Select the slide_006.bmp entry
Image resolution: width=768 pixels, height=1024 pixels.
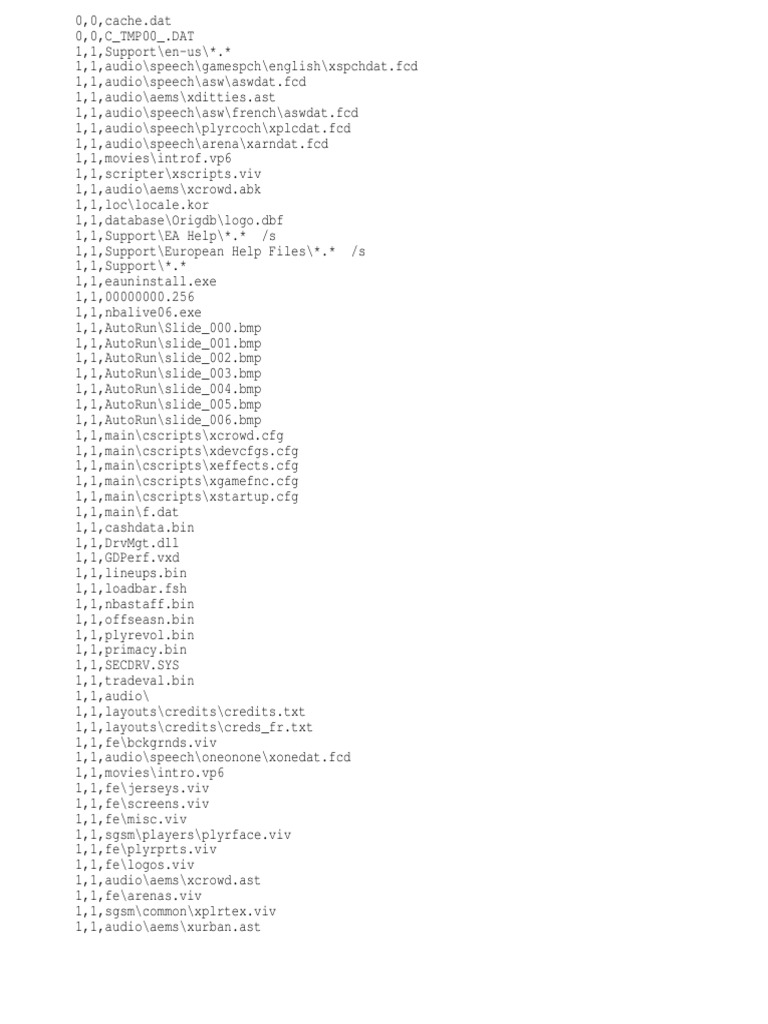click(x=168, y=420)
